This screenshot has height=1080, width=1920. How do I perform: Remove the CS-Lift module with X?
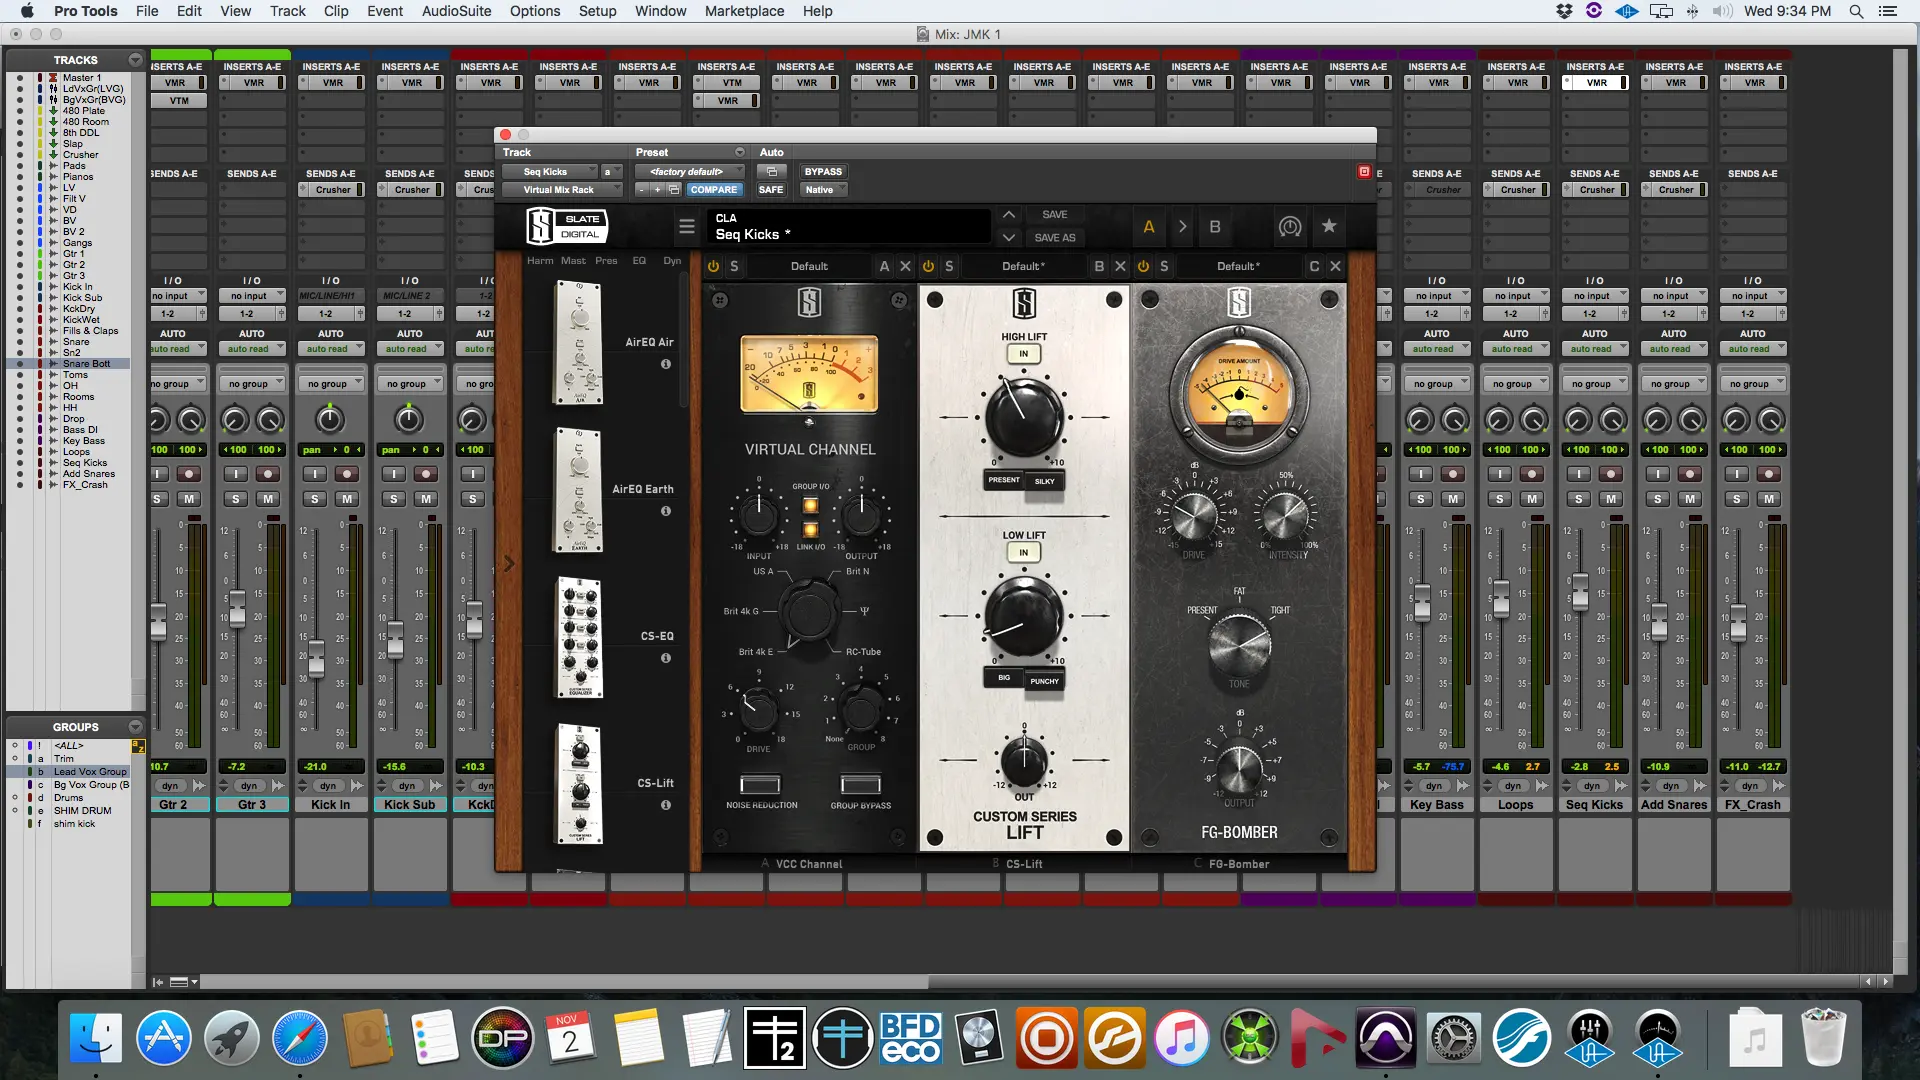click(x=1120, y=266)
